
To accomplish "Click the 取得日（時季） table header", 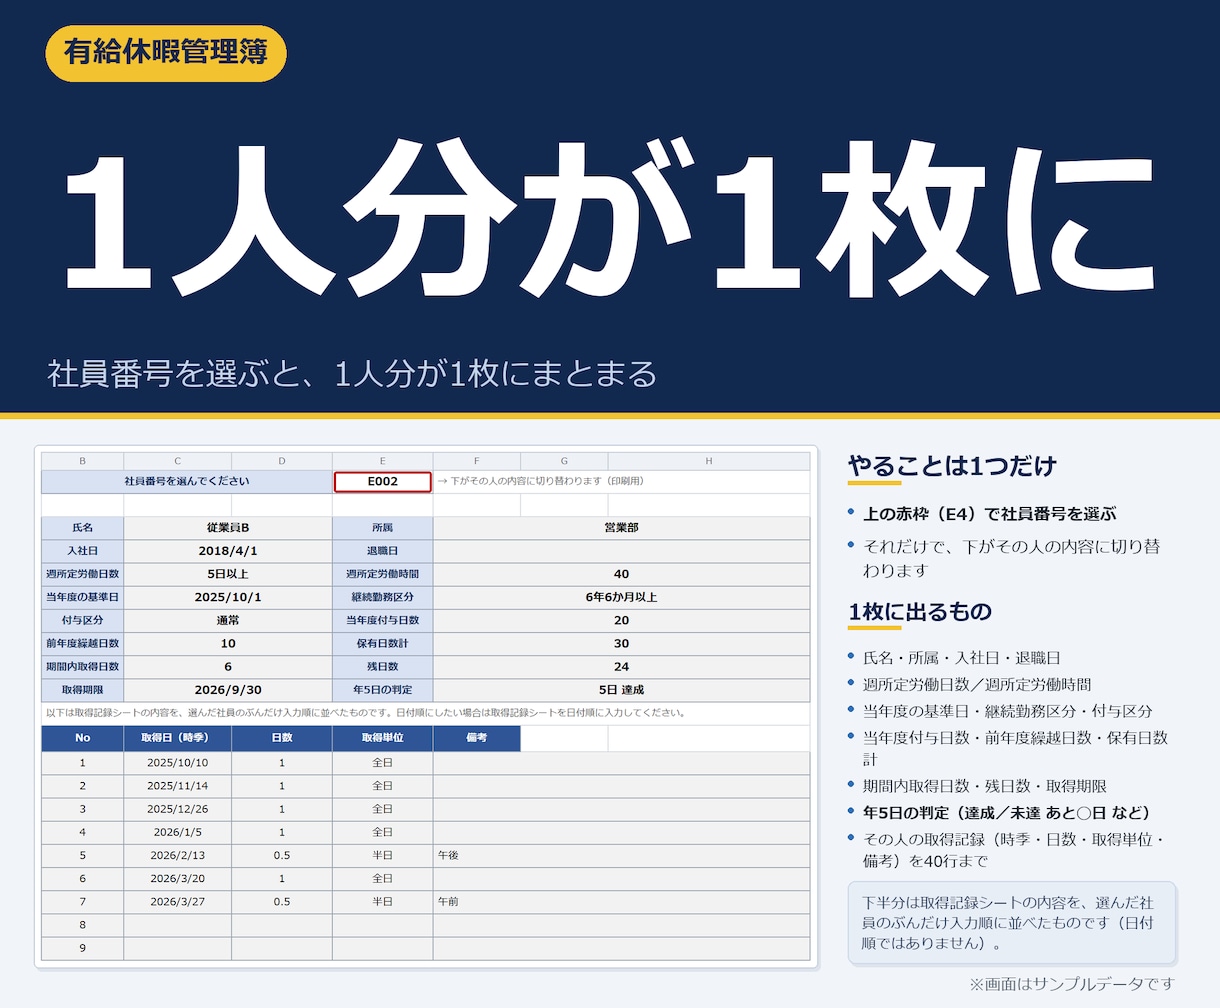I will pos(177,738).
